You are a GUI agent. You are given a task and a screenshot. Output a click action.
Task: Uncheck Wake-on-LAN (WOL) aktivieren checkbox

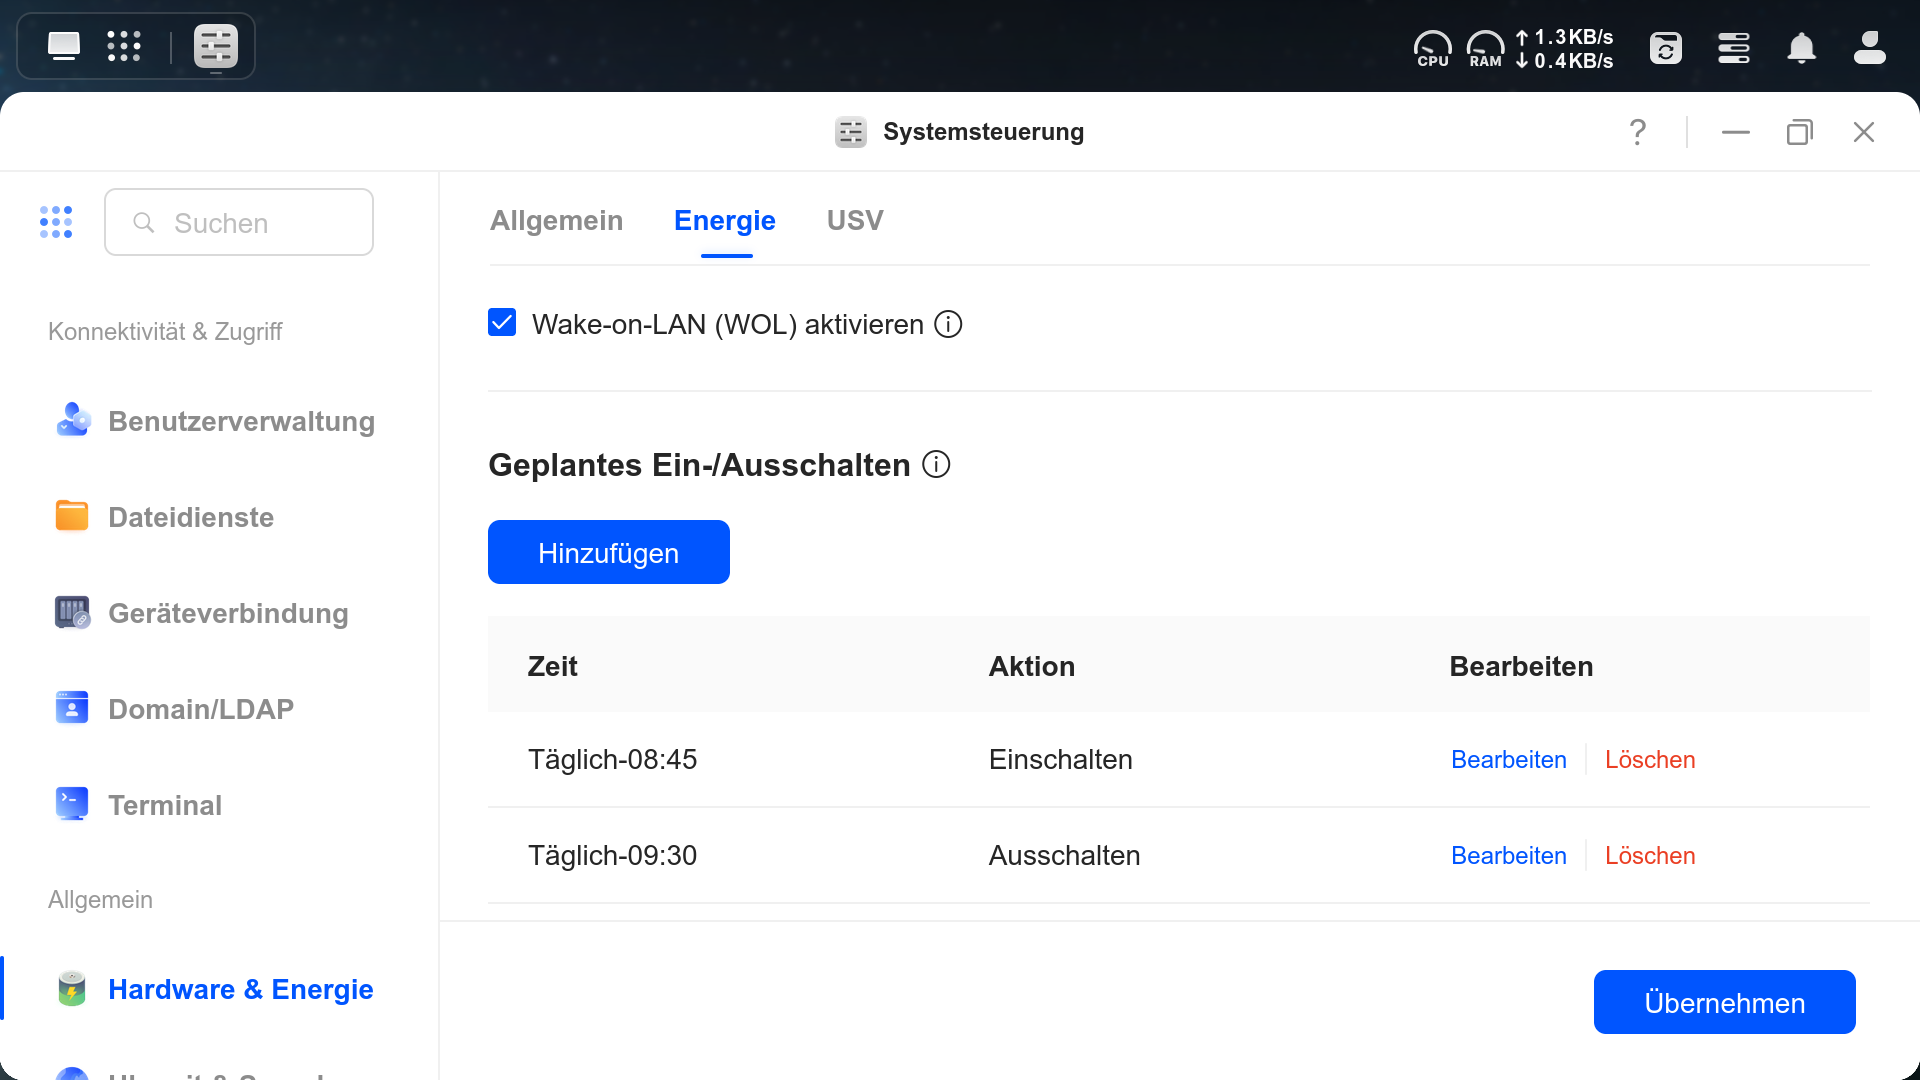pyautogui.click(x=502, y=323)
